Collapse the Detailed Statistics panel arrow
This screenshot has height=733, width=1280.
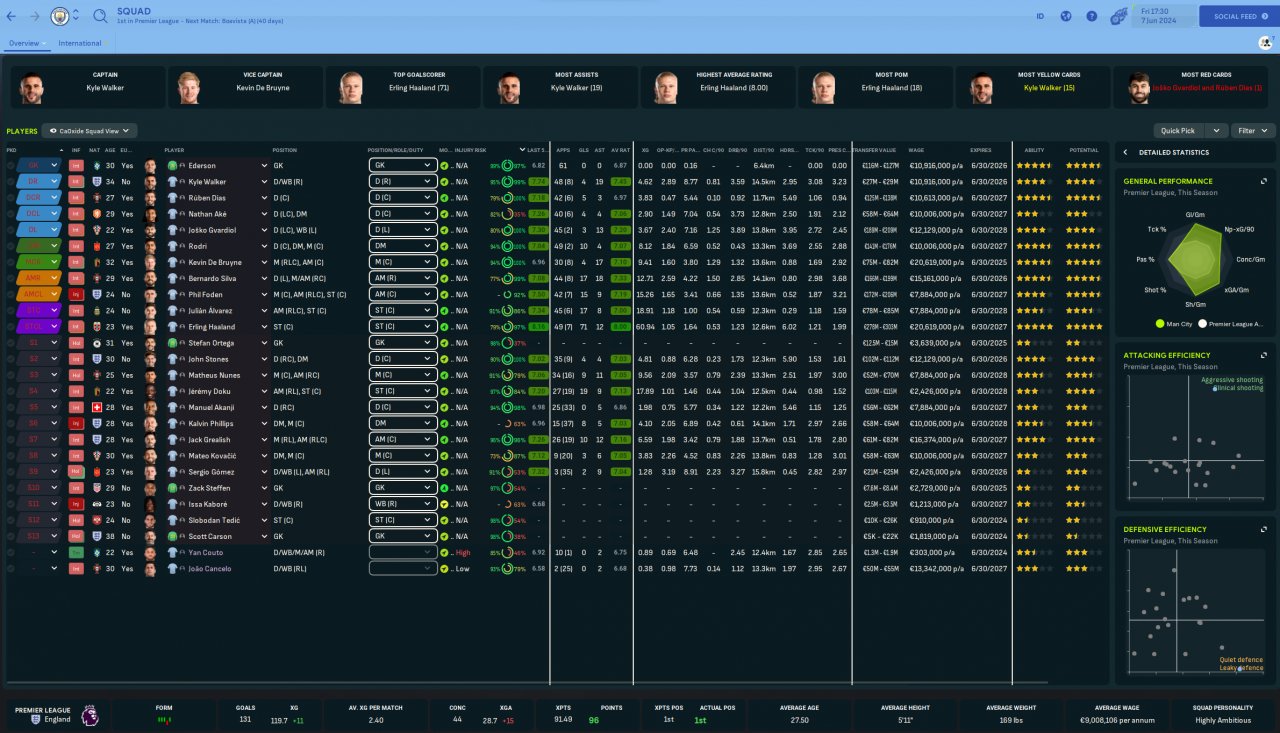coord(1125,152)
